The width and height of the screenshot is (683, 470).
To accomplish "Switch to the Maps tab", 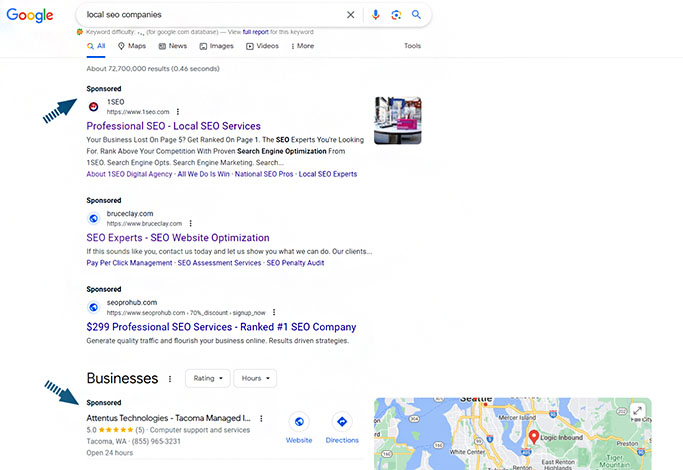I will [x=132, y=46].
